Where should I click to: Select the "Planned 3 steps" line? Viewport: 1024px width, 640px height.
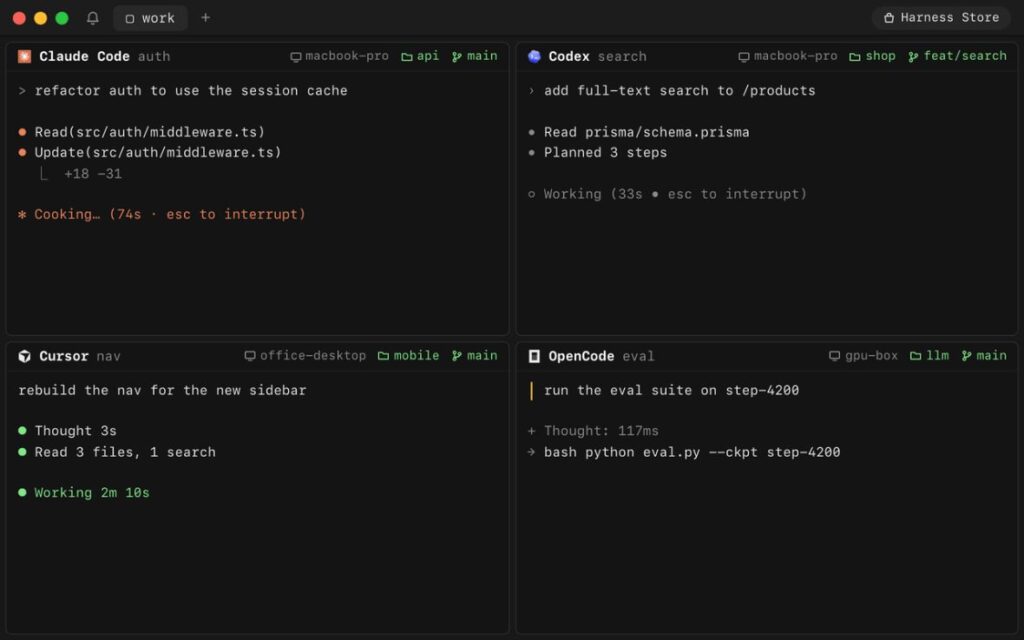pos(605,152)
